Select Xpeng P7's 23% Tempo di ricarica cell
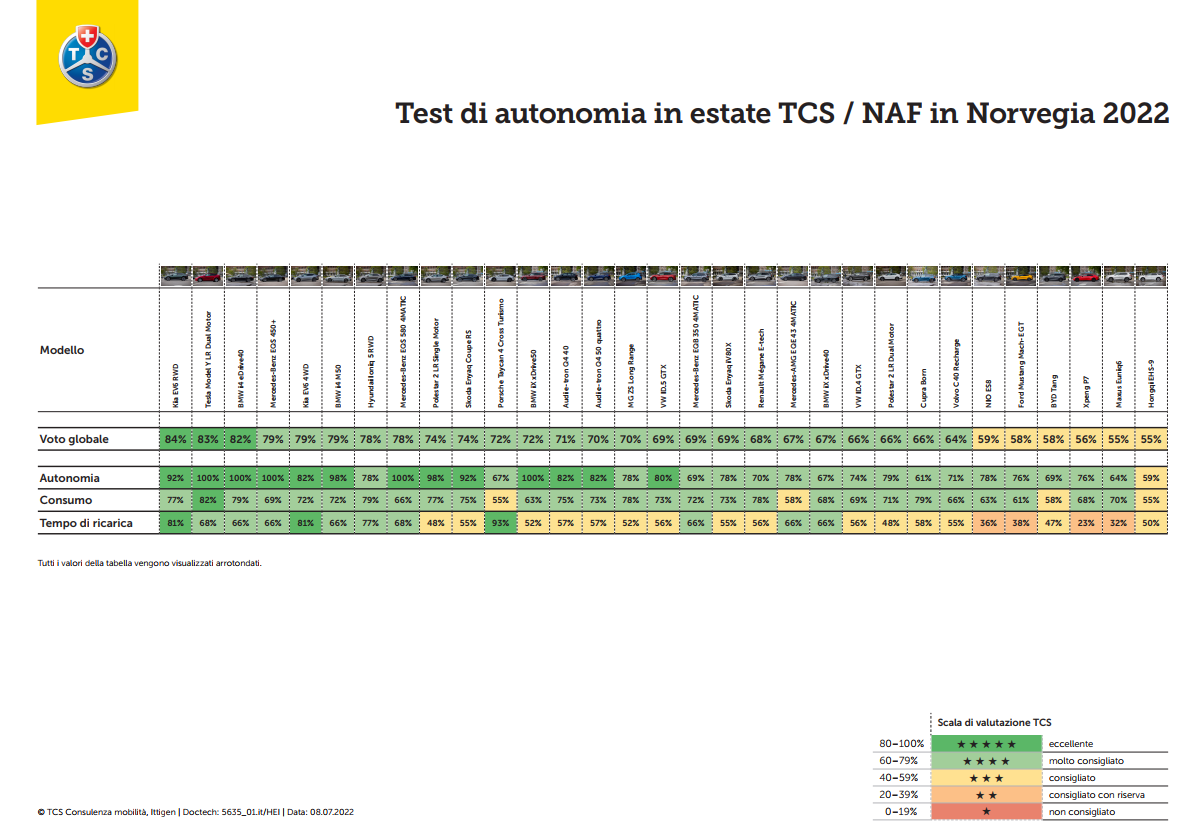 (x=1086, y=523)
